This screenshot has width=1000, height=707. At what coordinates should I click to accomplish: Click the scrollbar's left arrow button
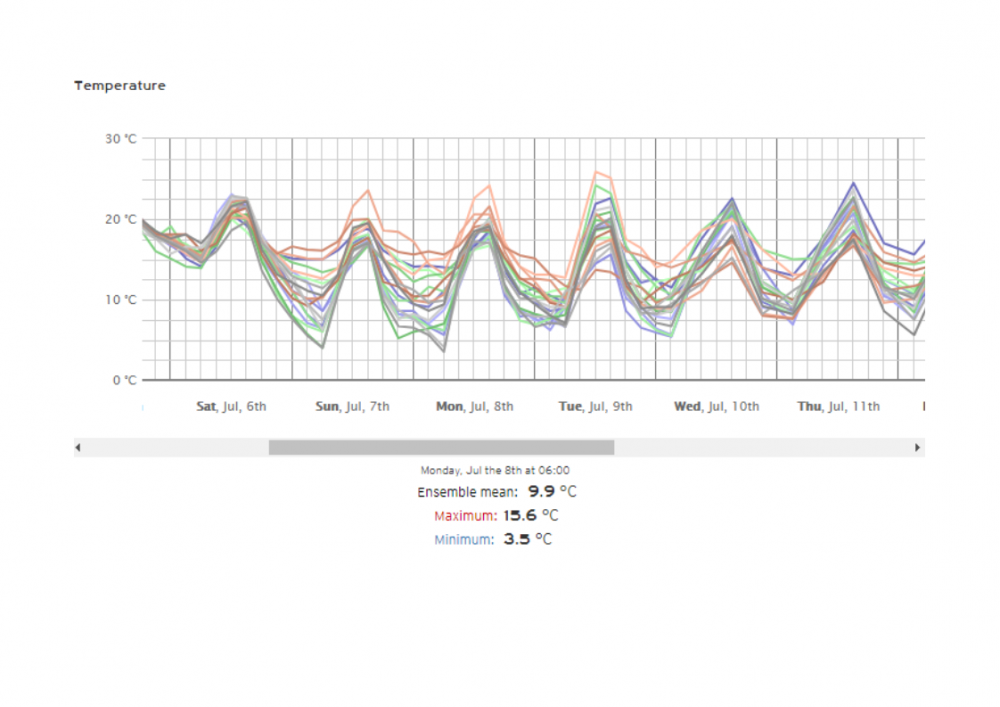pos(79,447)
